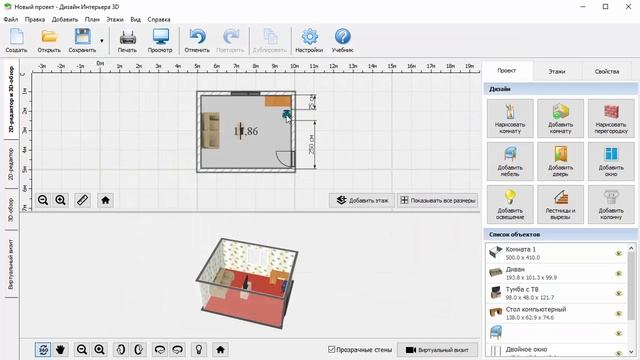Rotate 3D model left around vertical axis
The width and height of the screenshot is (640, 360).
pyautogui.click(x=120, y=349)
